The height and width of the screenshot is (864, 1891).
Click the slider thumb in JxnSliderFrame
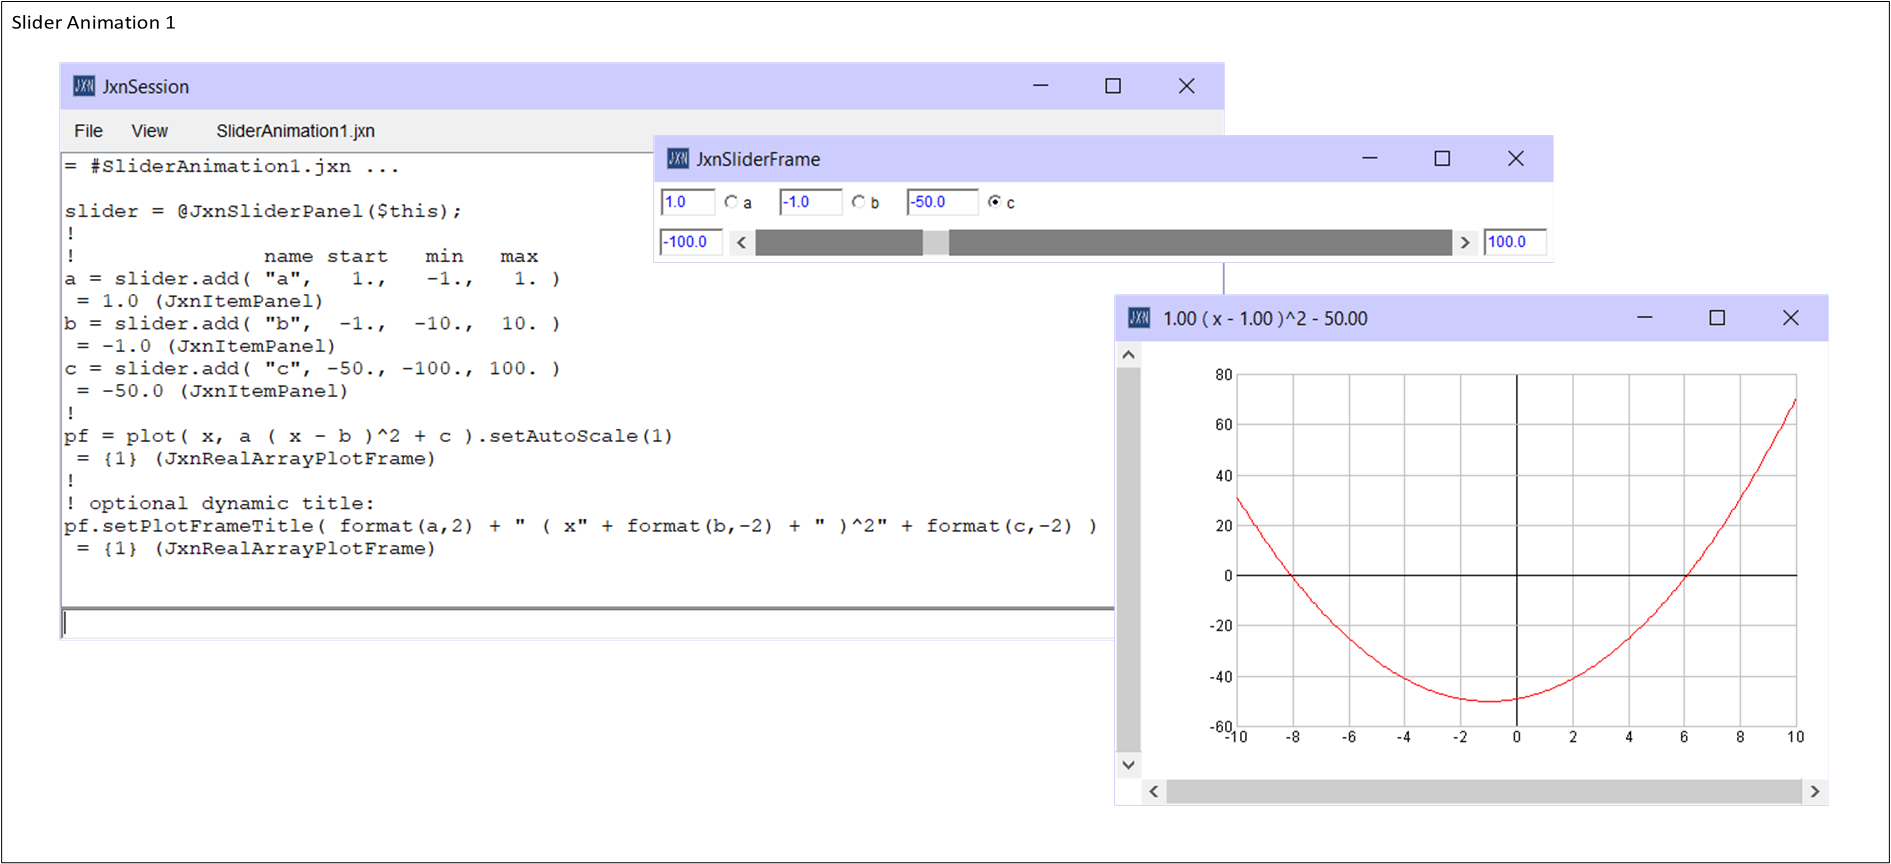[x=935, y=242]
